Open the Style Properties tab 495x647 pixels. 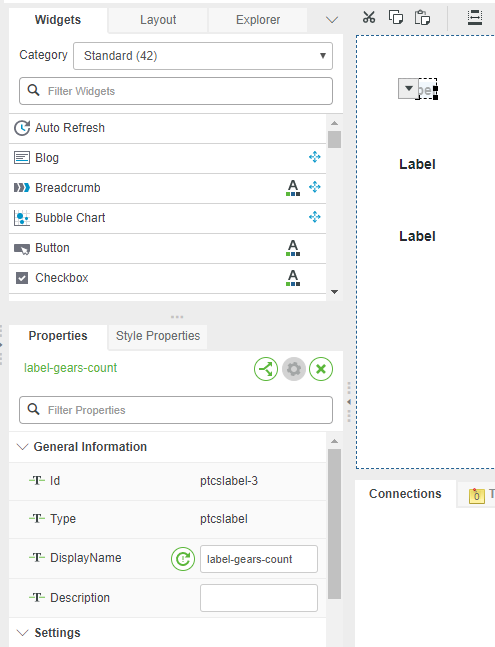158,336
